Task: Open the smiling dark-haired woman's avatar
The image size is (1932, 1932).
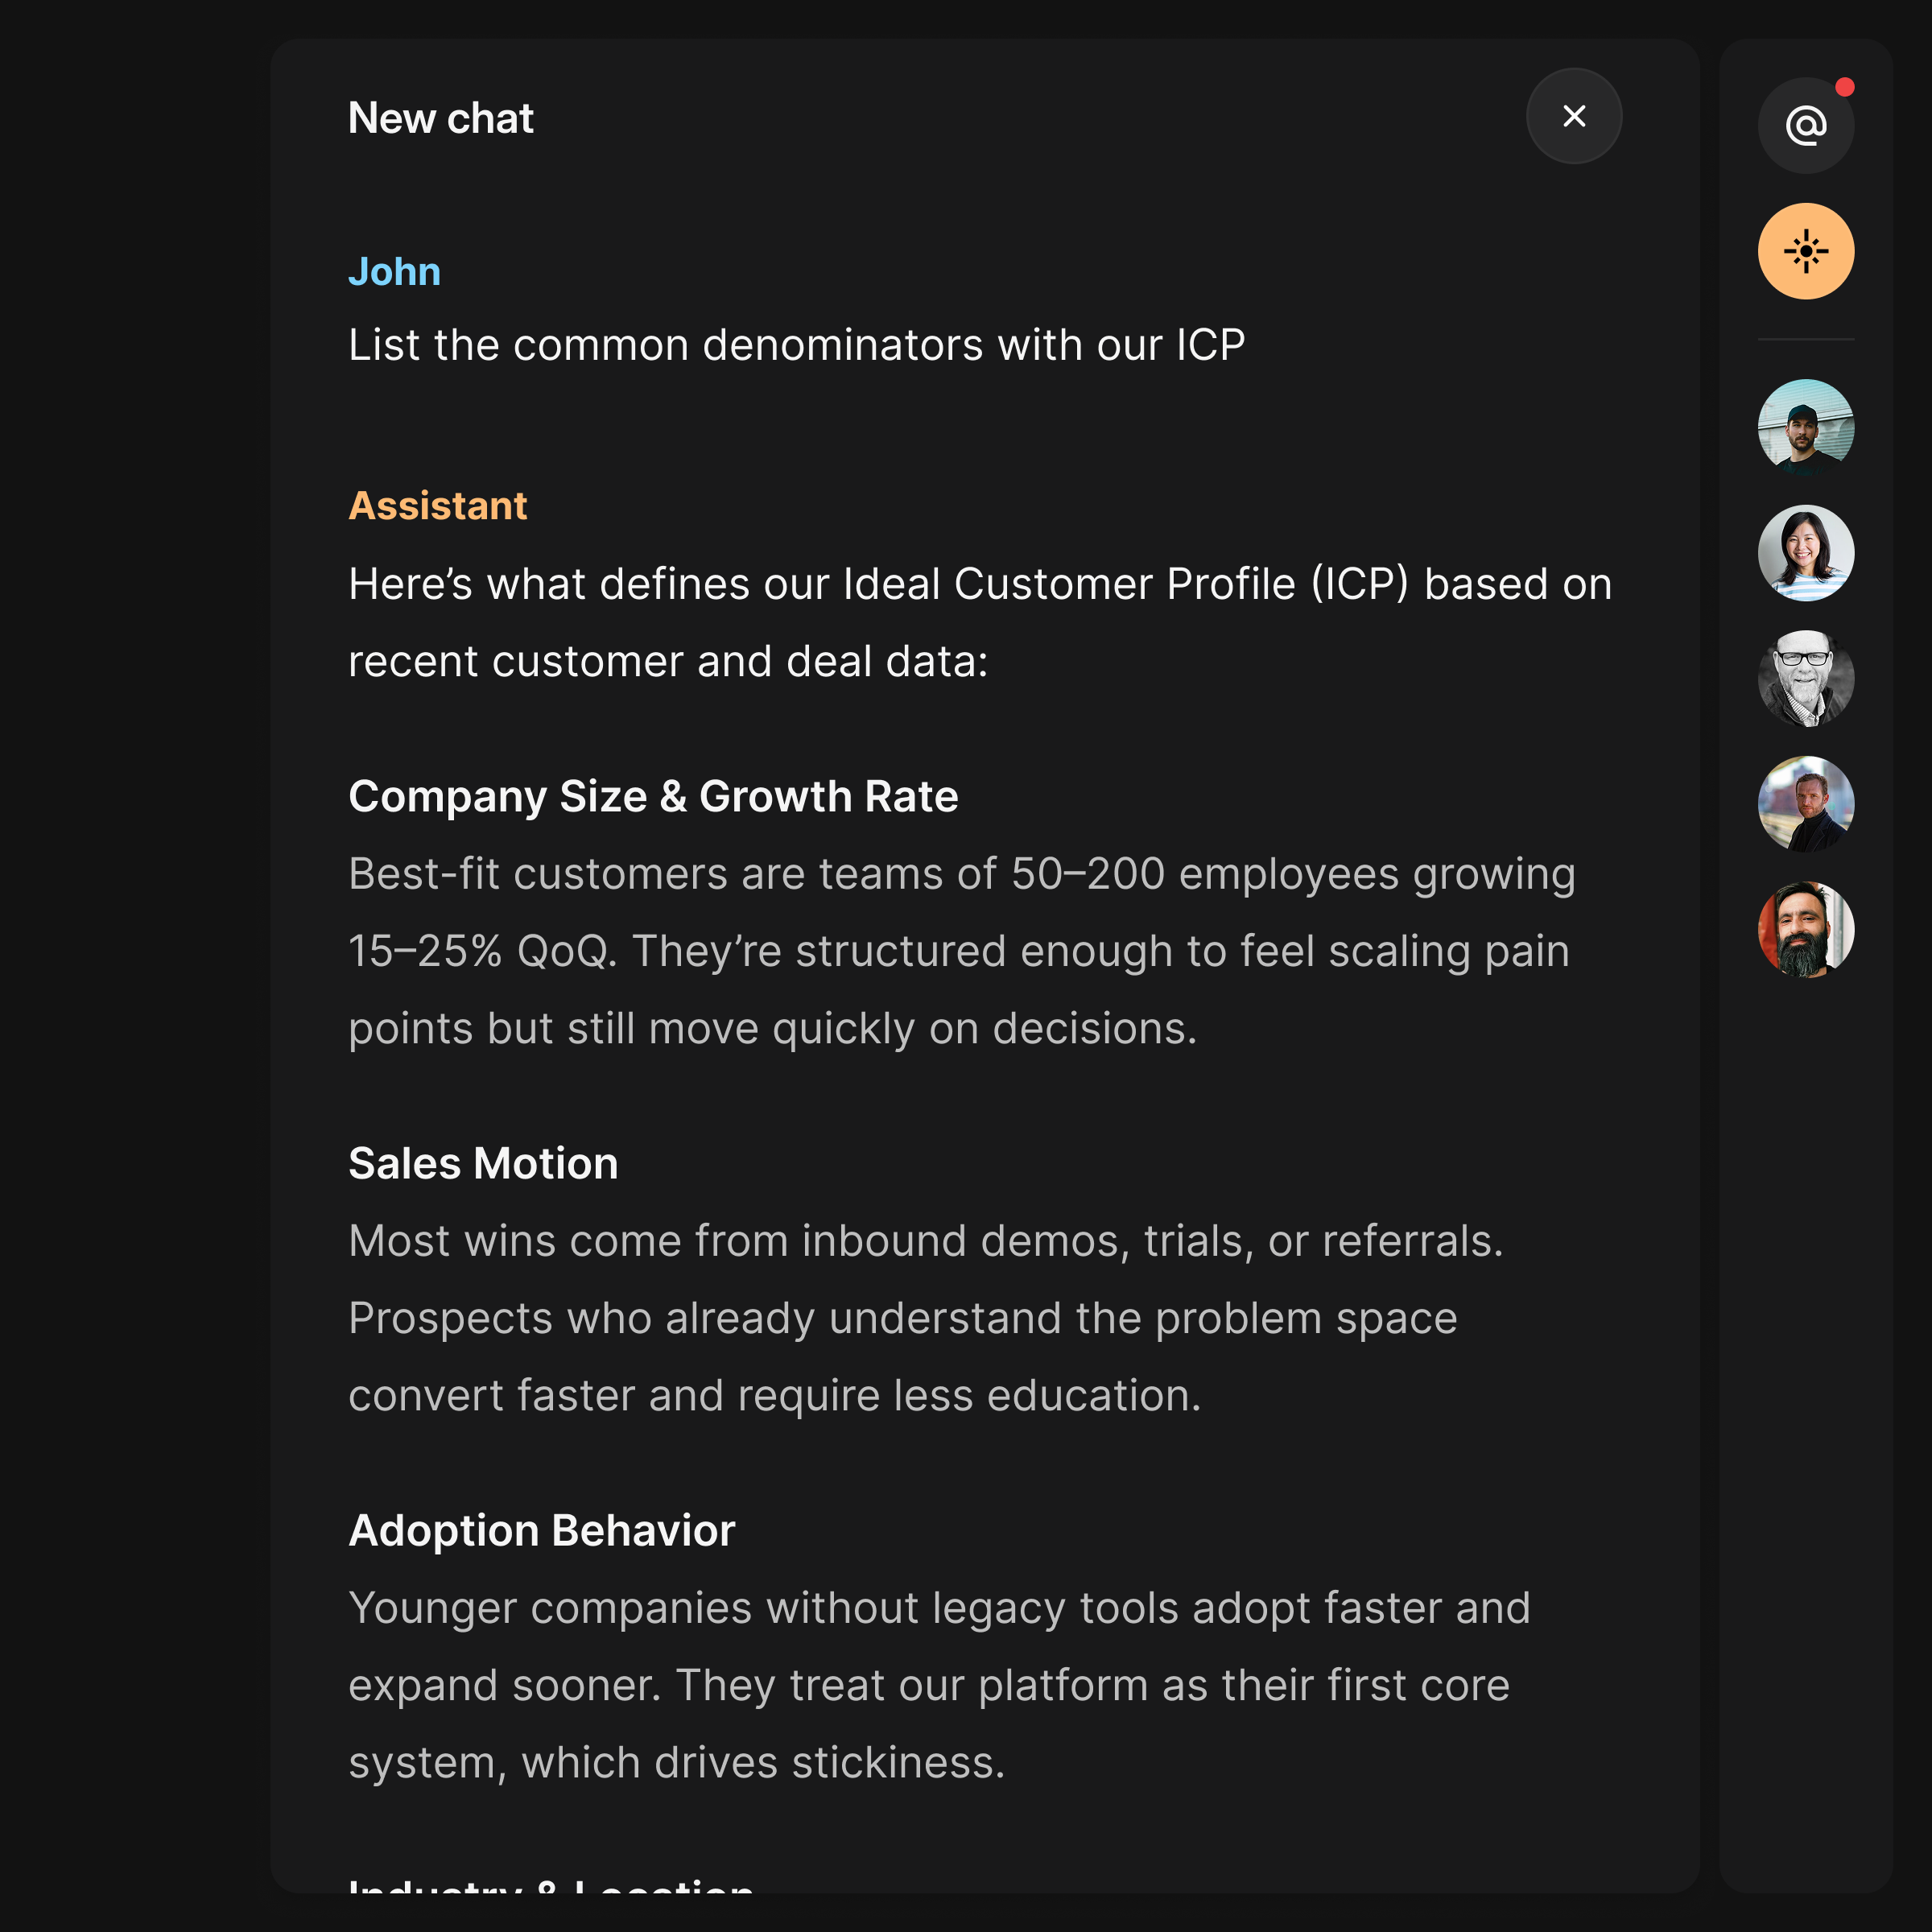Action: click(x=1805, y=553)
